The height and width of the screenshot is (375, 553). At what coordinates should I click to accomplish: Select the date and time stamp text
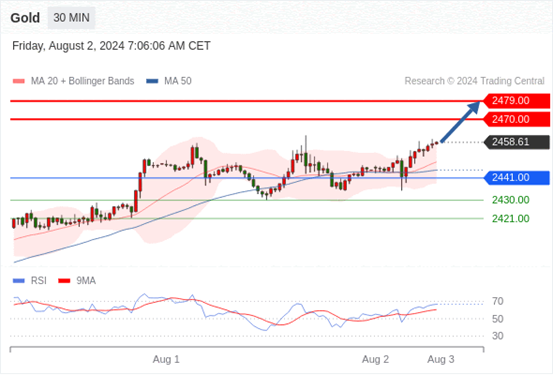pyautogui.click(x=111, y=46)
